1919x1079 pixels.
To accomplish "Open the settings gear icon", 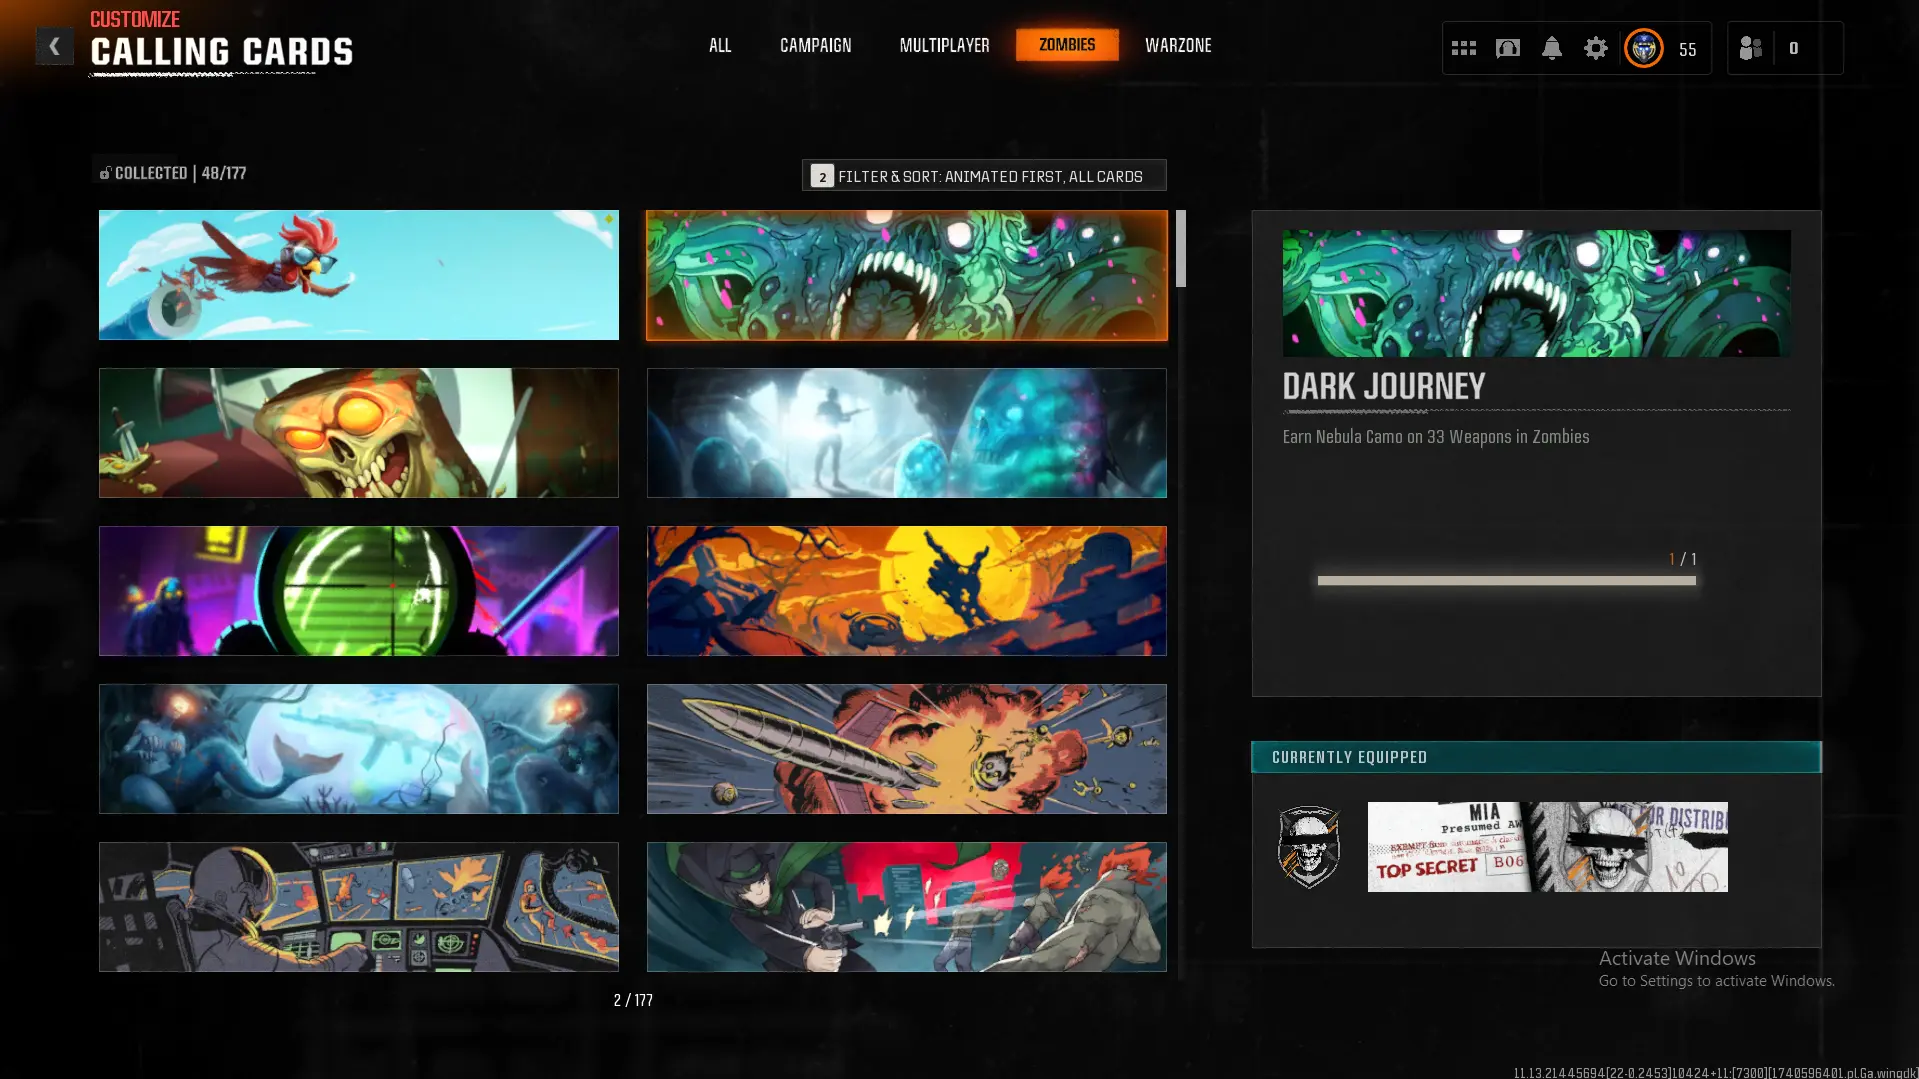I will click(1595, 48).
